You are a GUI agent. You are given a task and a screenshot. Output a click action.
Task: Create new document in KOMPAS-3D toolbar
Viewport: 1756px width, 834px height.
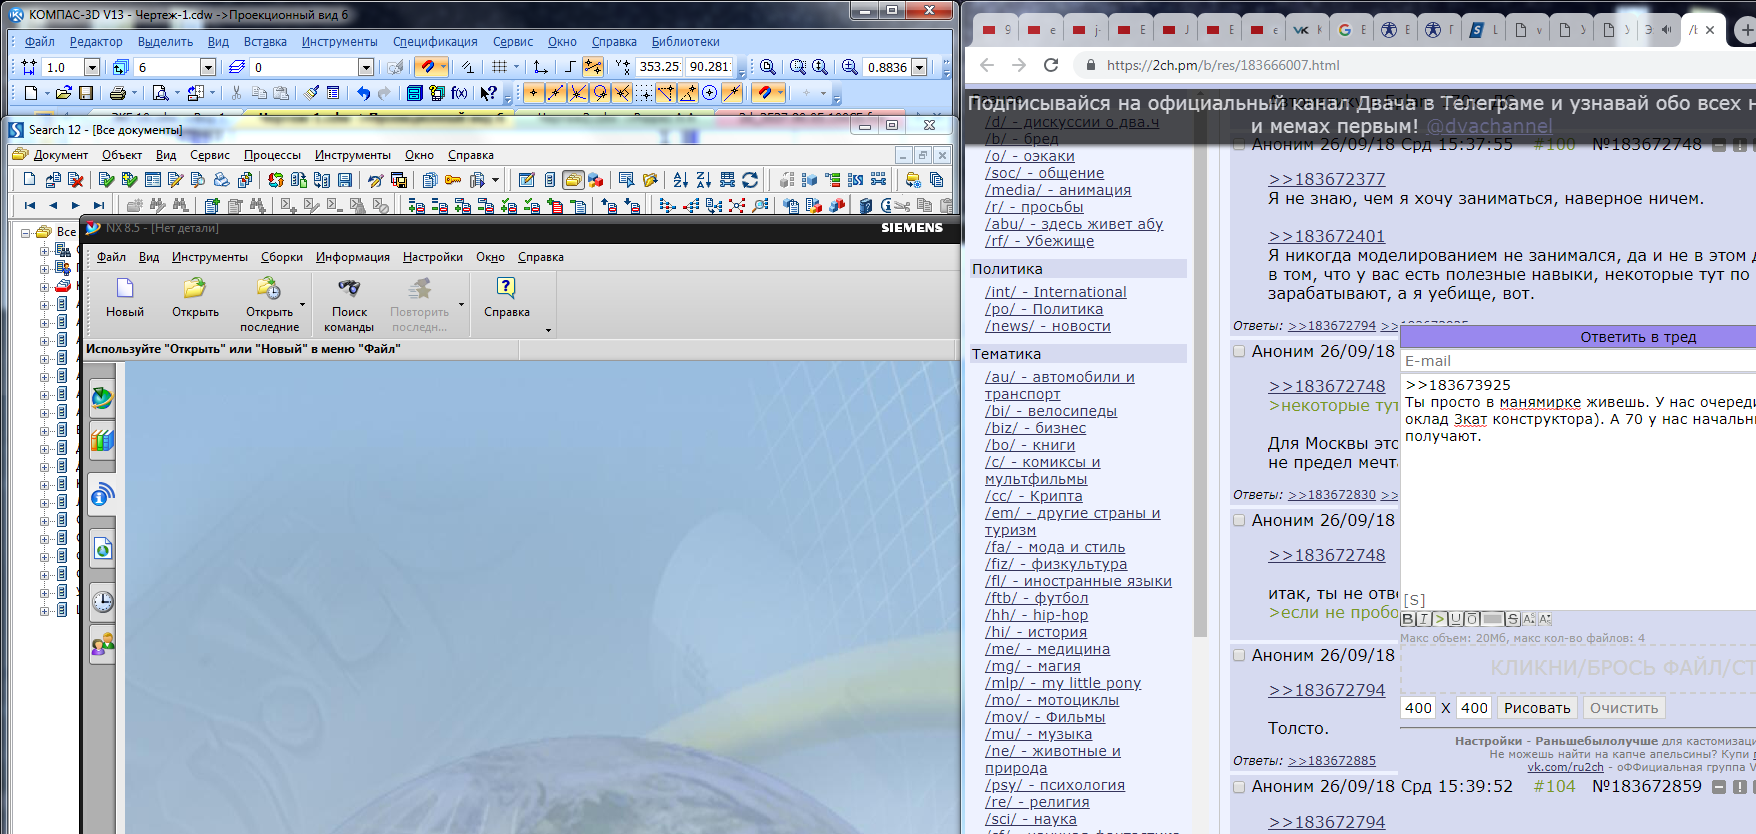[x=31, y=93]
